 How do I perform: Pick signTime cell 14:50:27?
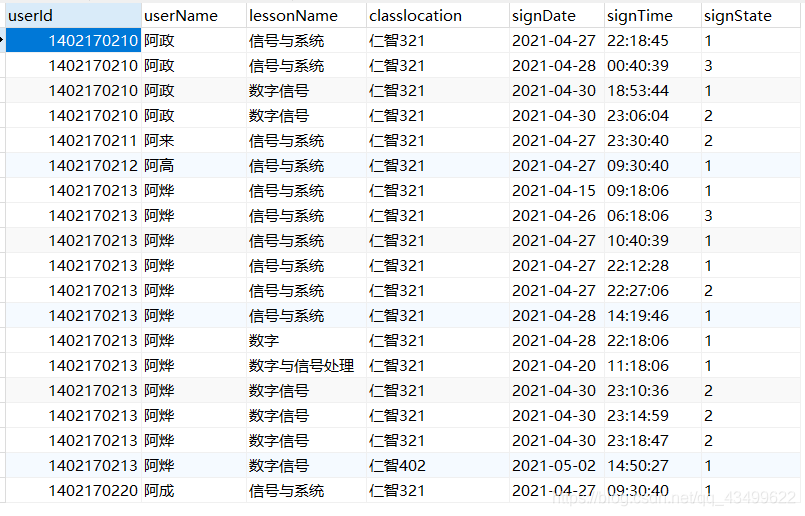653,466
